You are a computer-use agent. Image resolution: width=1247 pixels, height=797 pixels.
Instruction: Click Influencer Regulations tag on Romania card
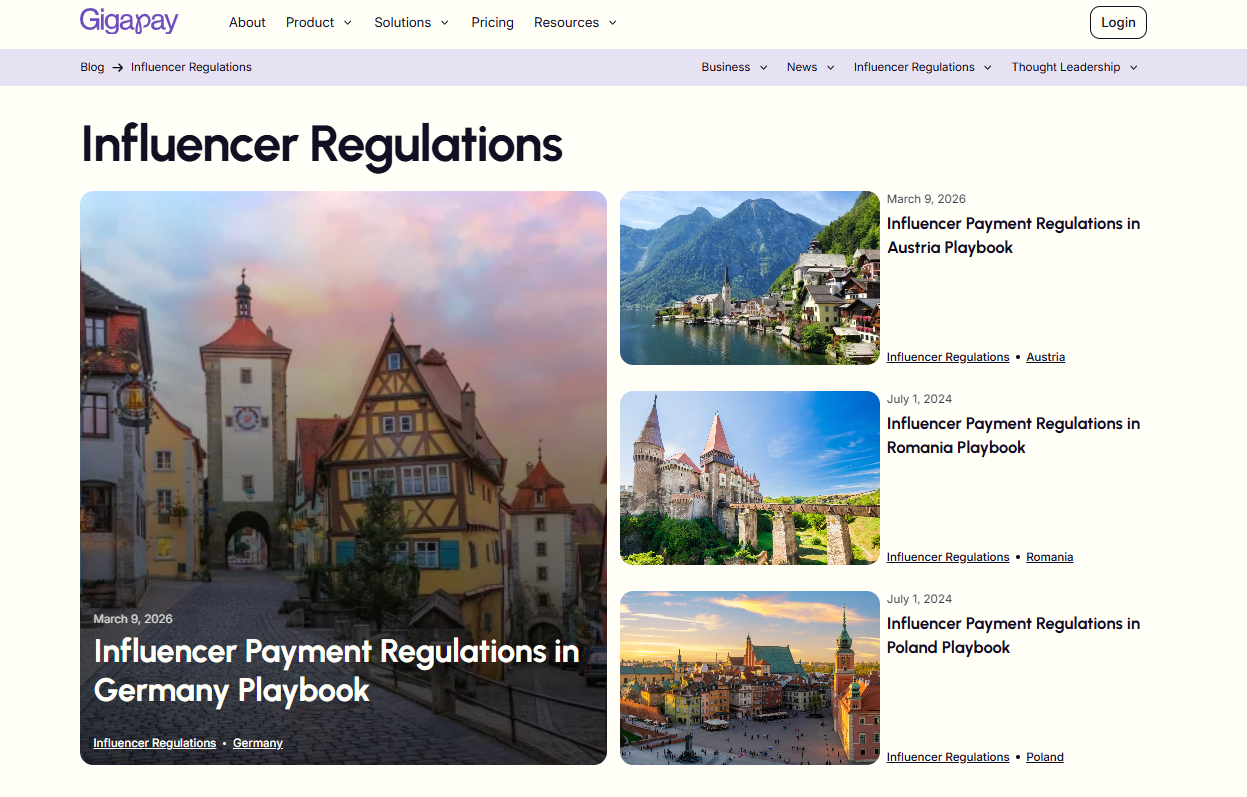pyautogui.click(x=948, y=557)
